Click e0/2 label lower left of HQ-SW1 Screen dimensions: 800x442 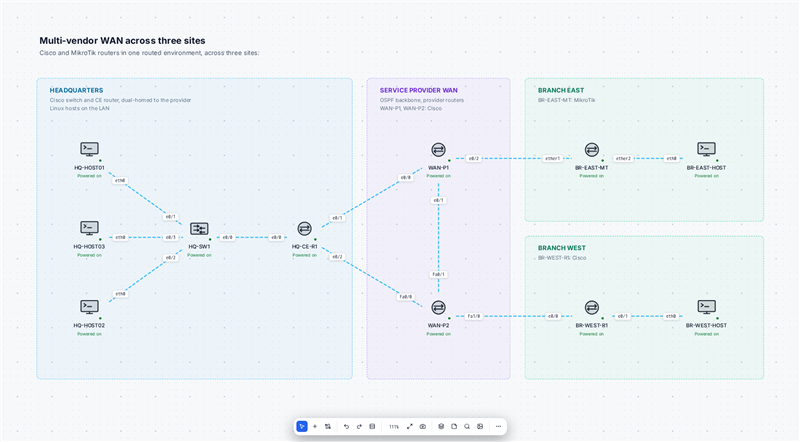[170, 258]
